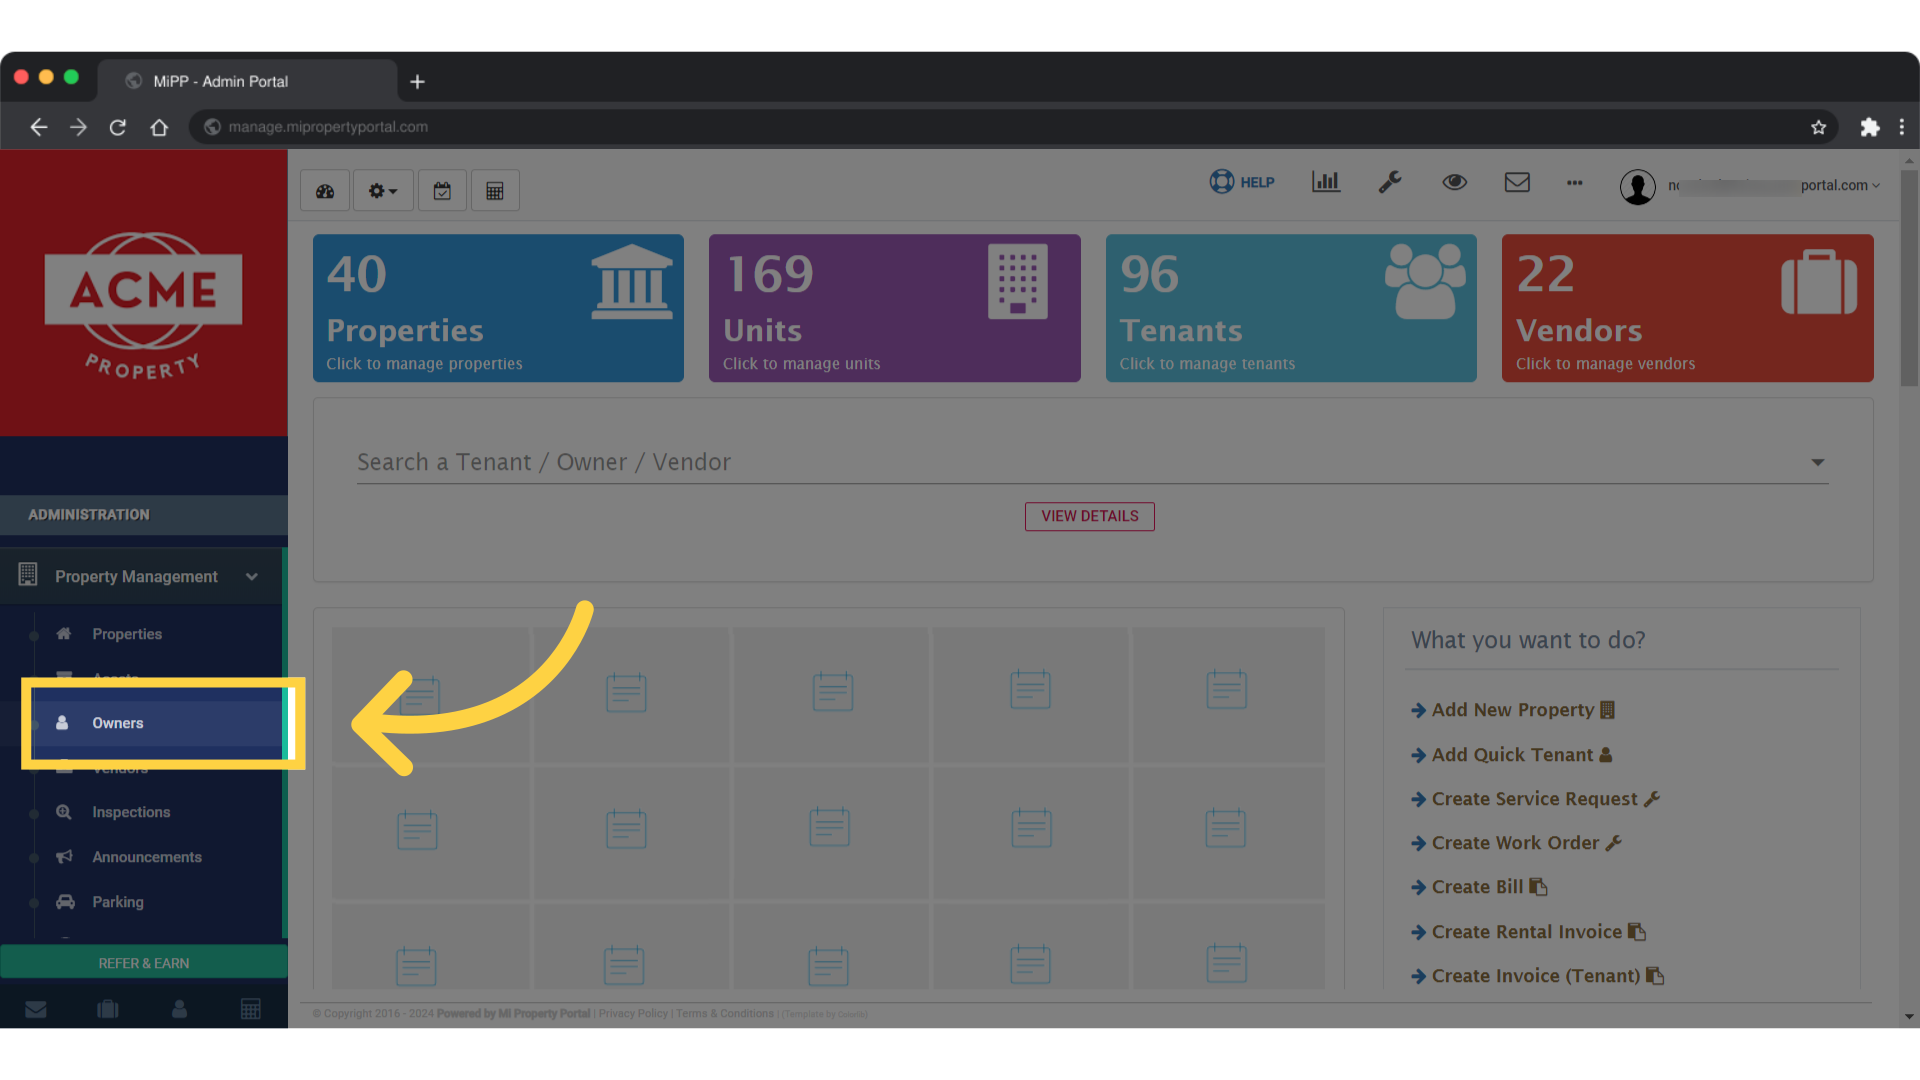Screen dimensions: 1920x1080
Task: Open the calendar check toolbar icon
Action: tap(442, 191)
